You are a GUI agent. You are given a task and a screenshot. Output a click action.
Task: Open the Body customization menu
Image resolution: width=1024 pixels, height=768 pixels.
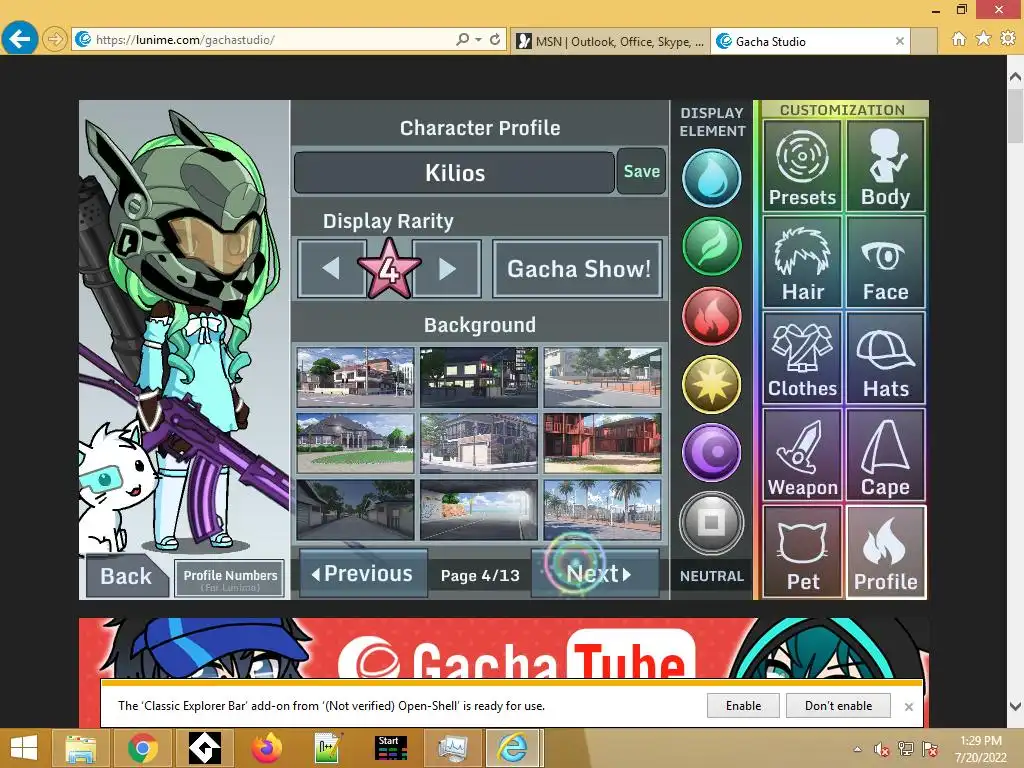coord(886,165)
